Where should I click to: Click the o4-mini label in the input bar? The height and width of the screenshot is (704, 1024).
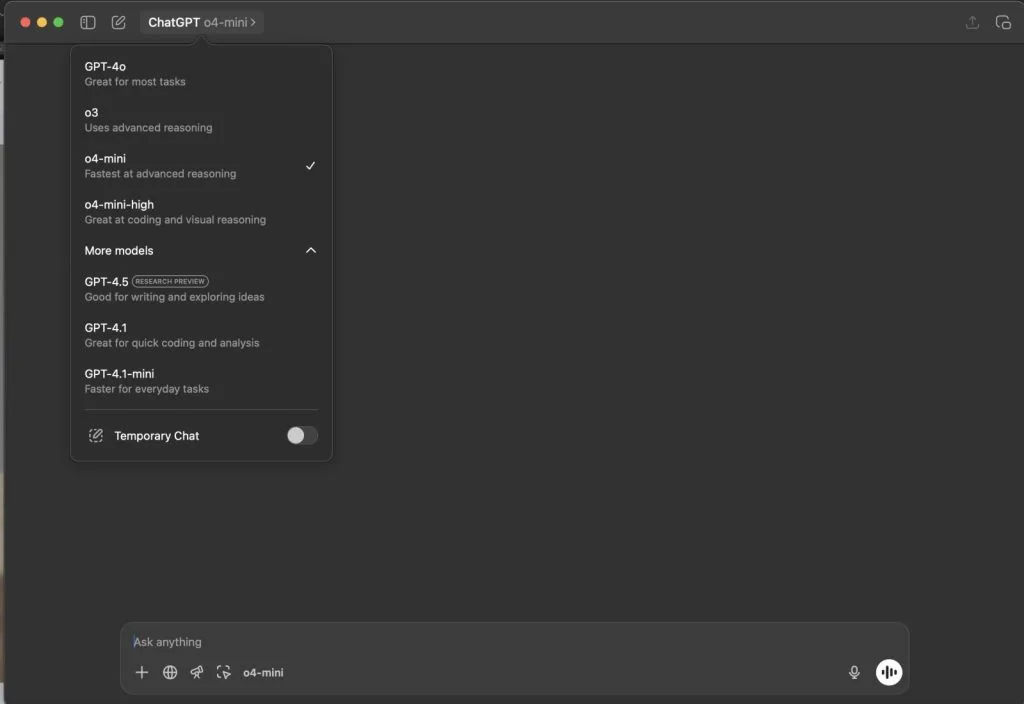263,672
